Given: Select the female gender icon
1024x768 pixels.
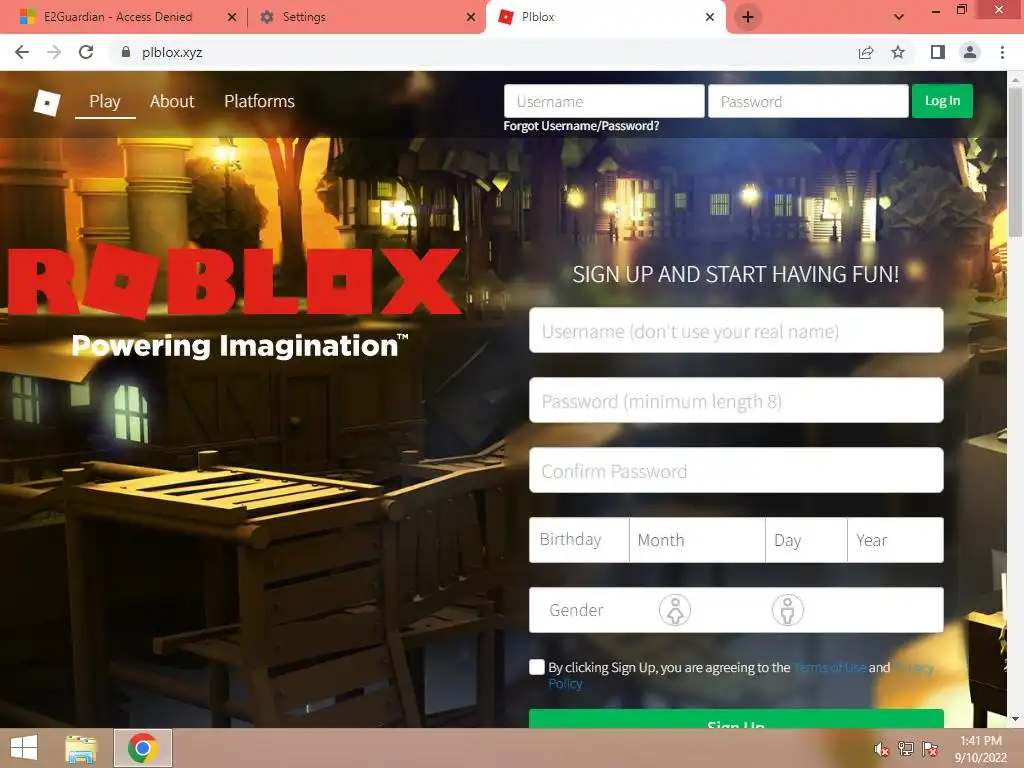Looking at the screenshot, I should (675, 611).
